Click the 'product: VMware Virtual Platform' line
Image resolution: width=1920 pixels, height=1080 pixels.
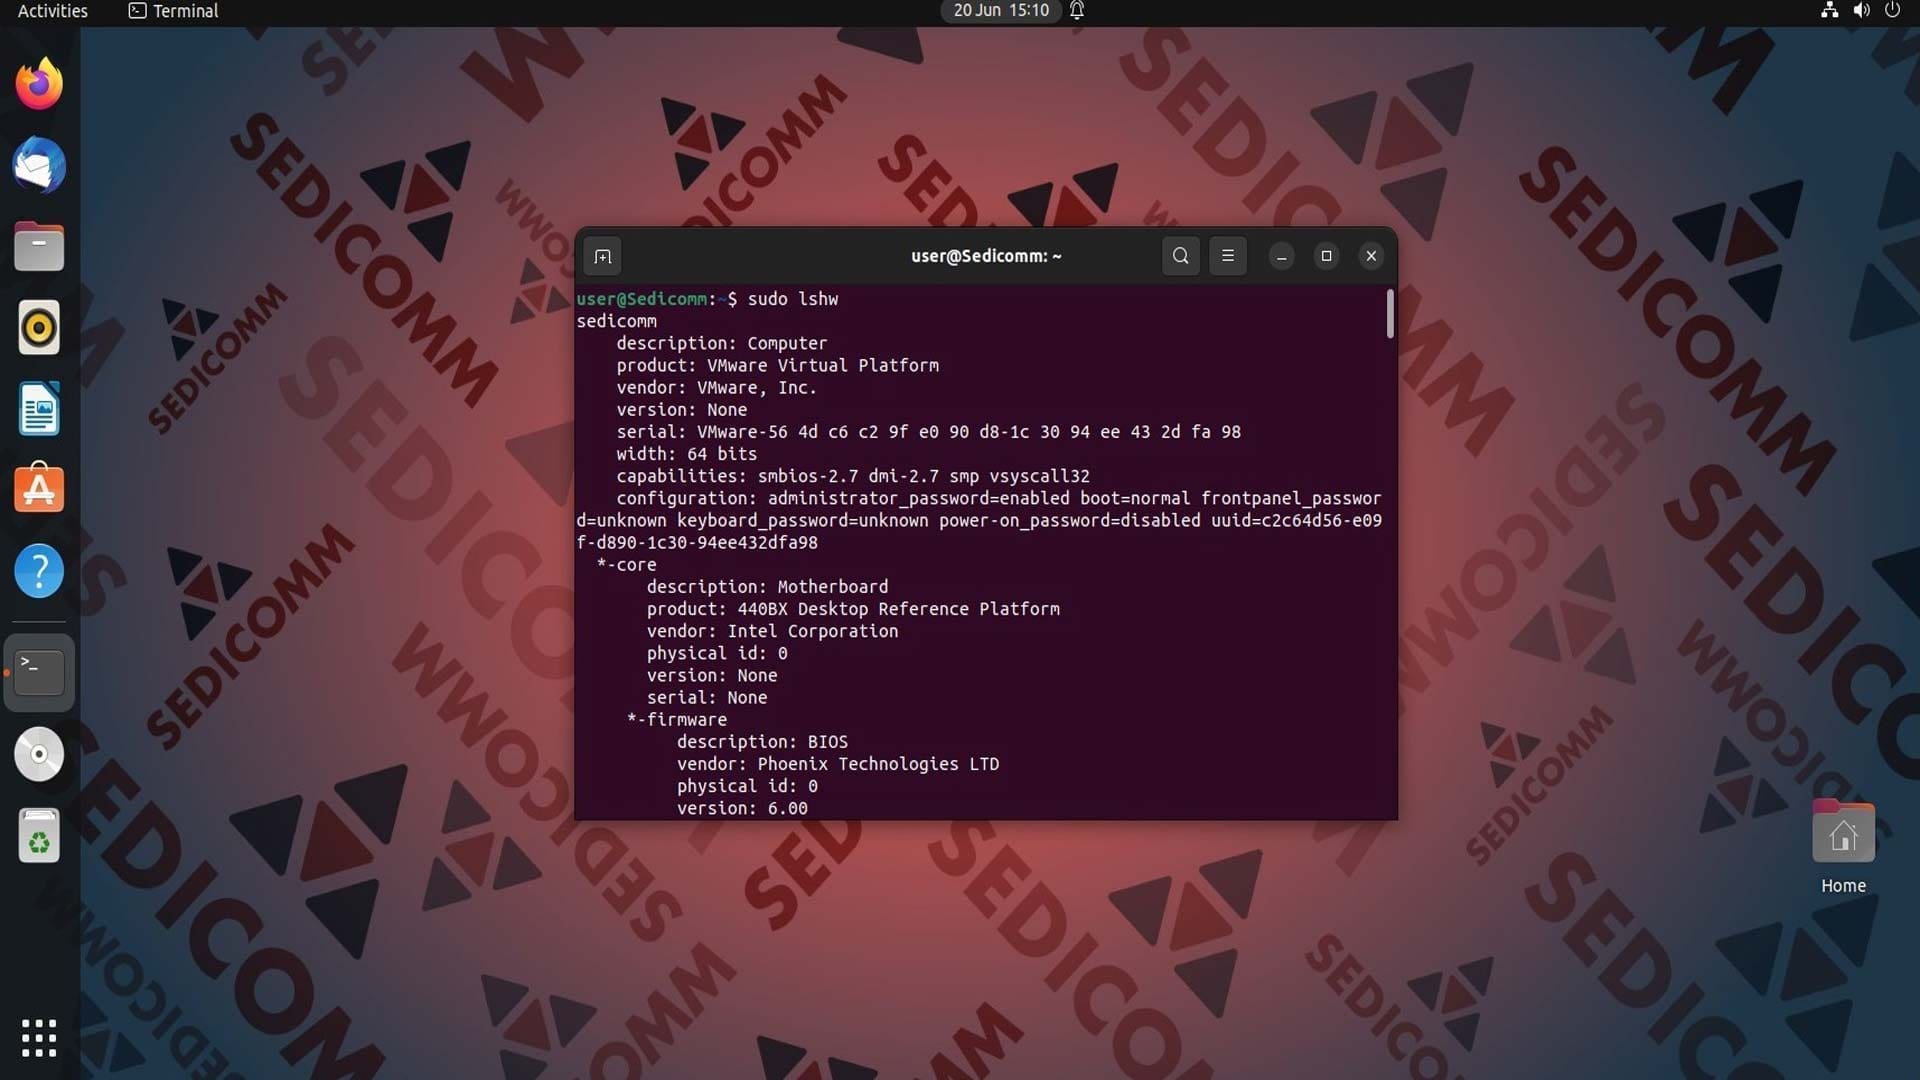coord(777,366)
